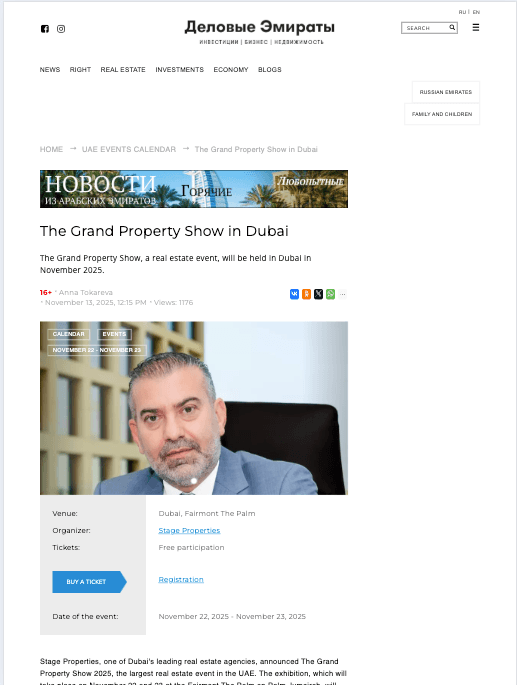
Task: Click the Russian Emirates button
Action: (446, 92)
